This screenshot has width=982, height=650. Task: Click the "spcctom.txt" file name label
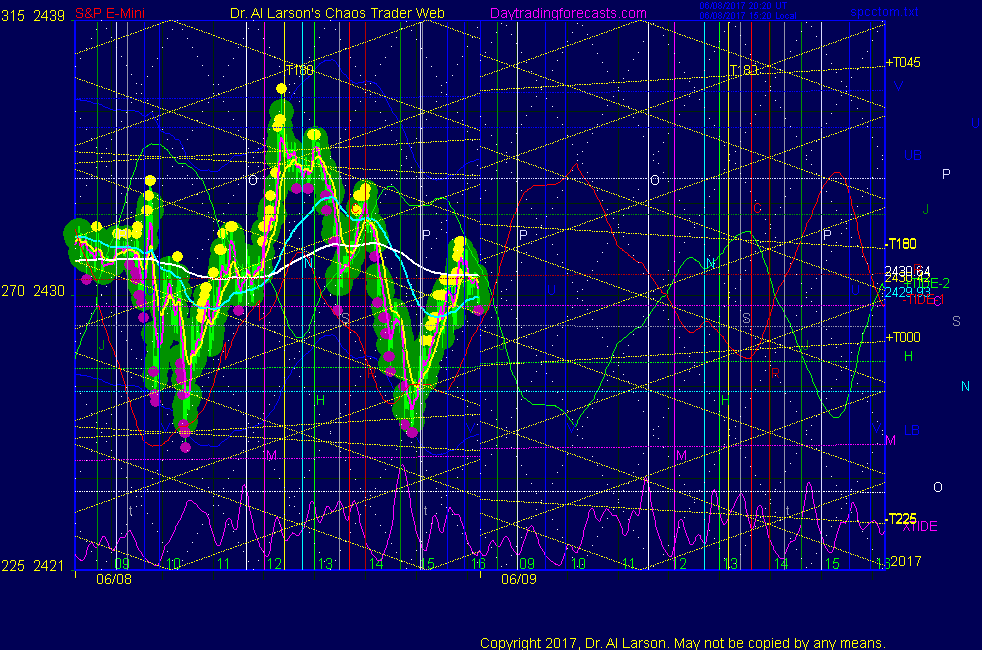point(884,12)
